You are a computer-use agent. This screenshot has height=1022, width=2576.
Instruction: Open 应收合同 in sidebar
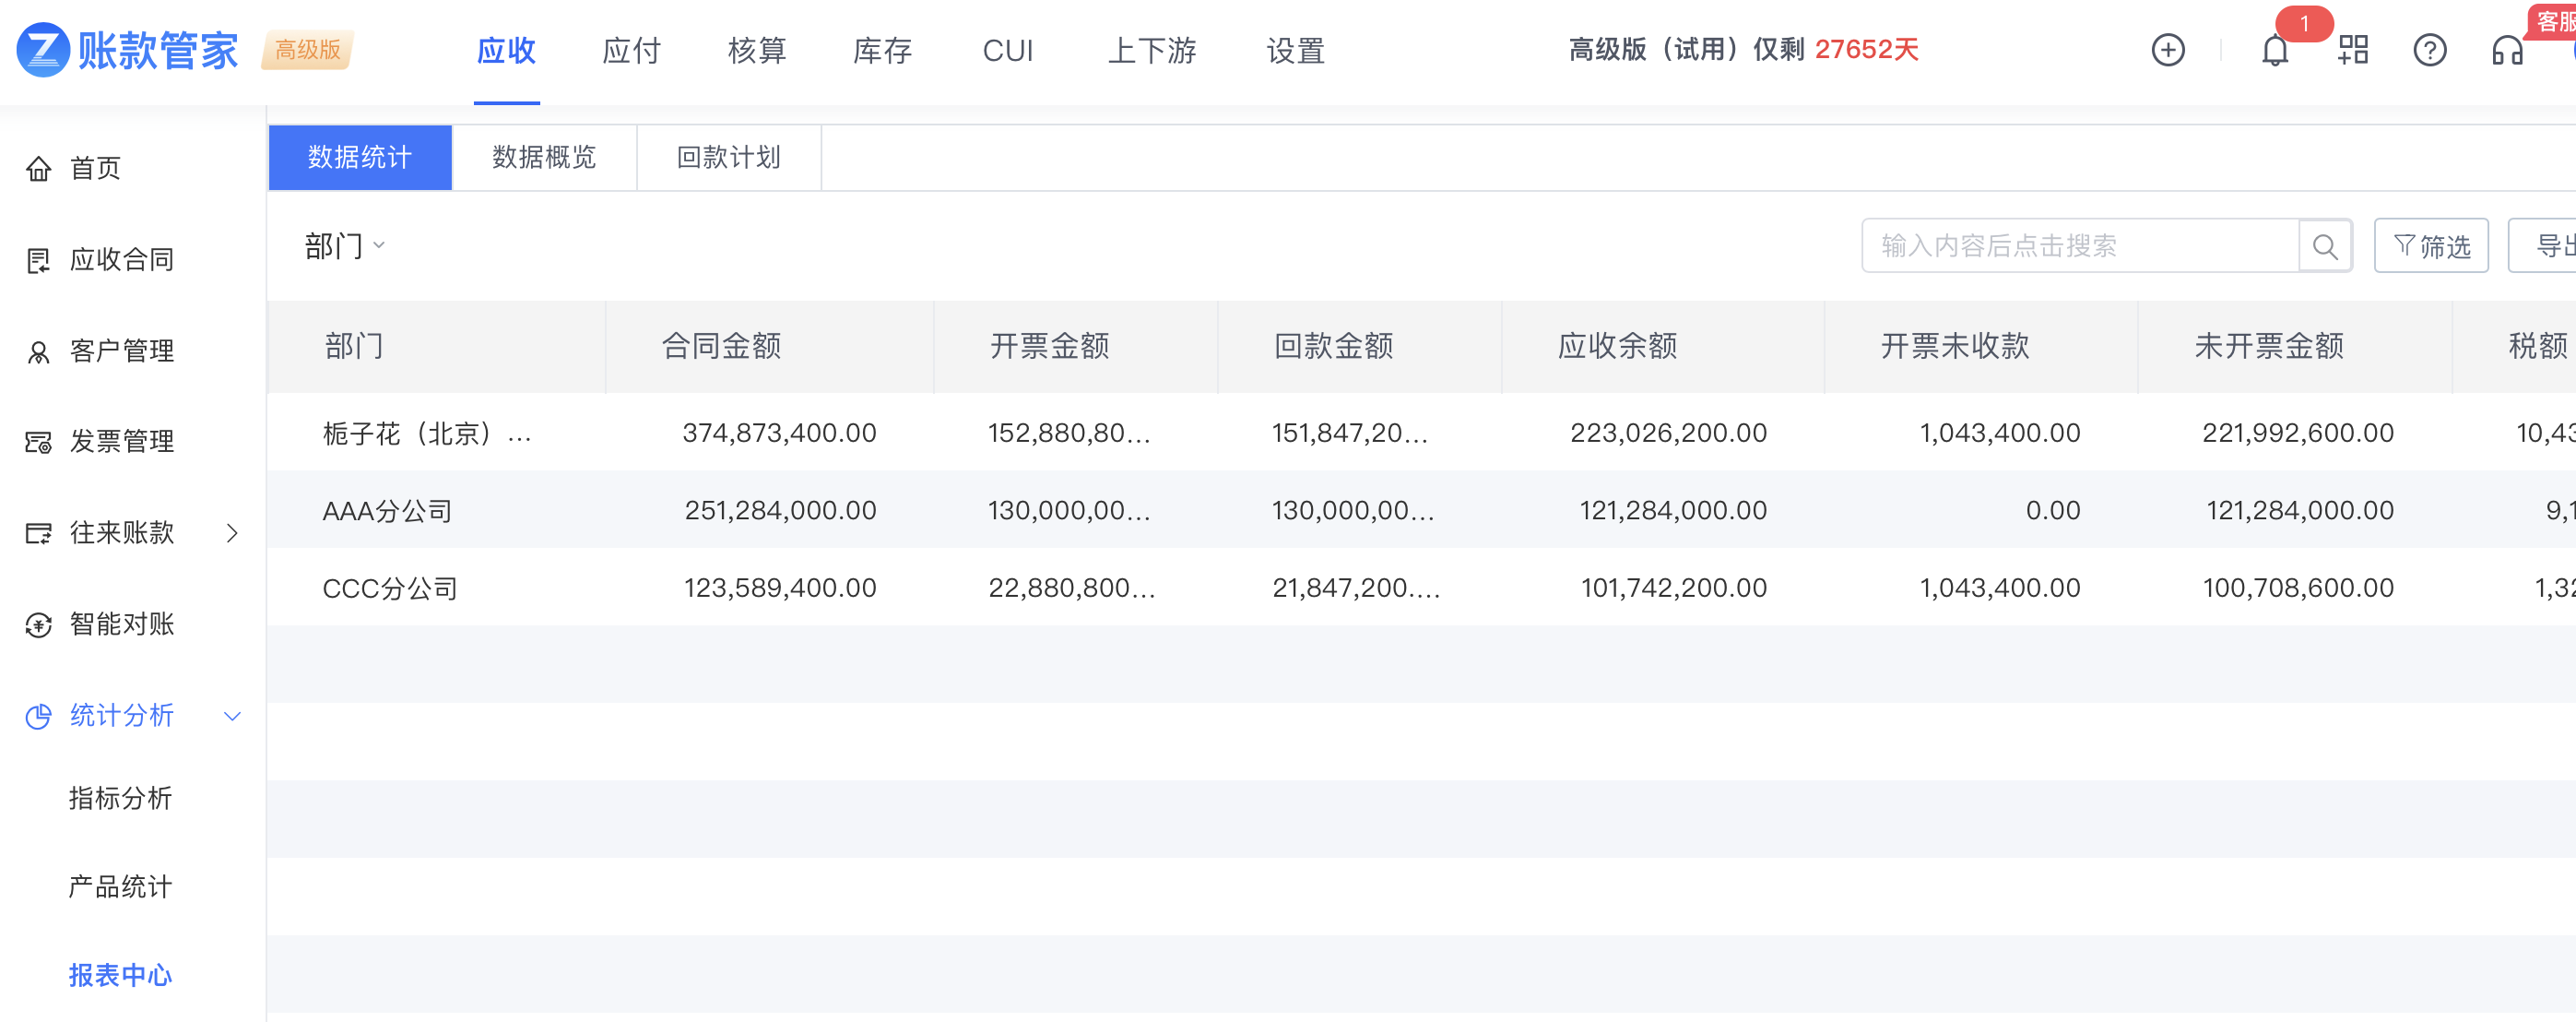[x=122, y=260]
